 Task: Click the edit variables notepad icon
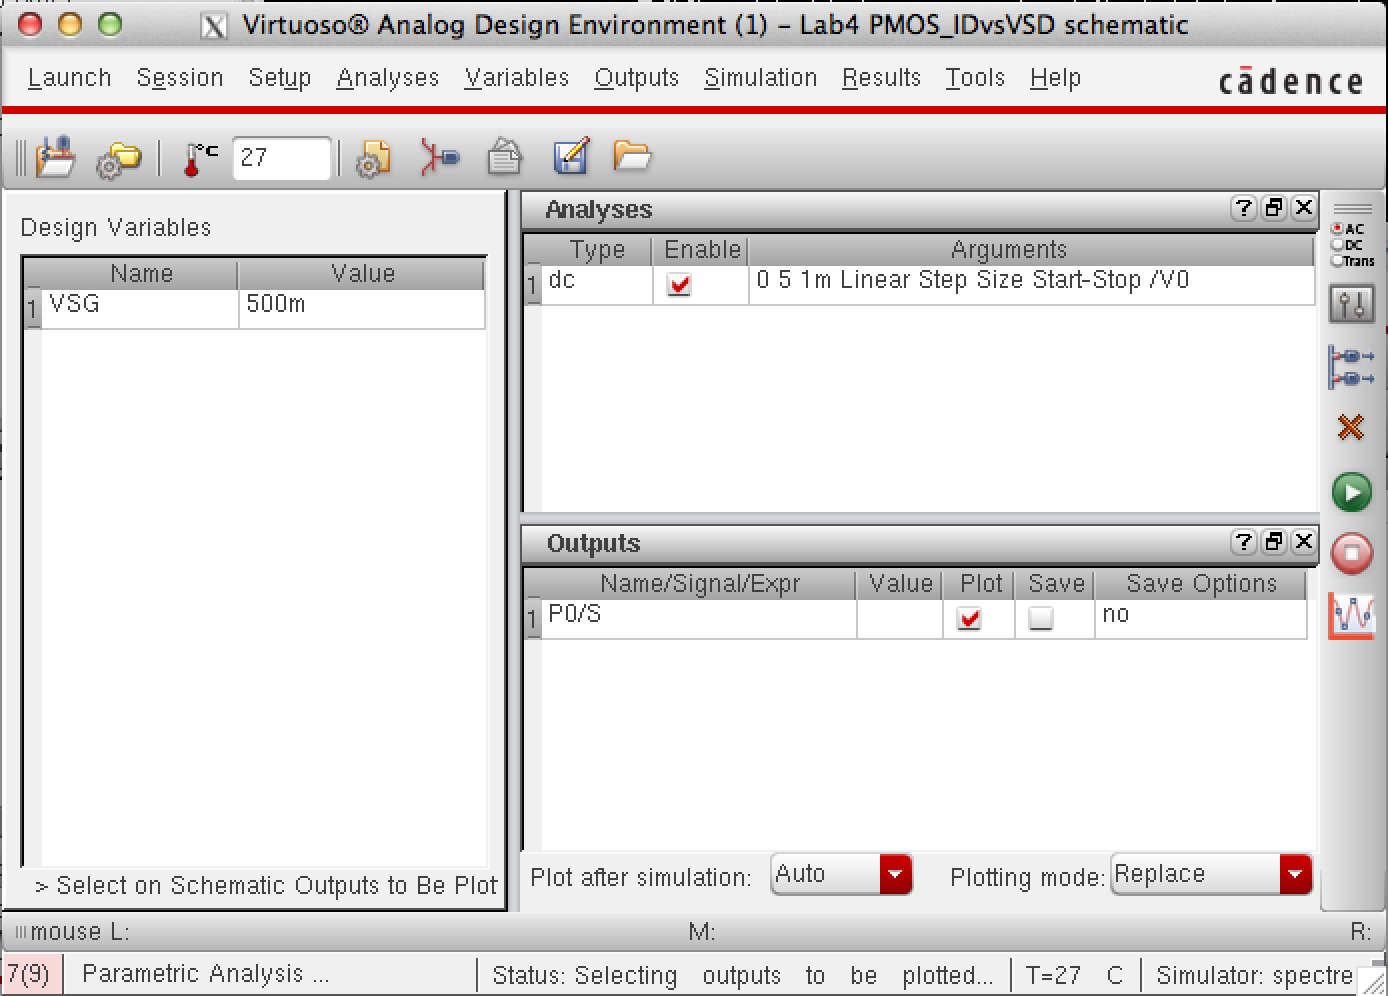(x=570, y=157)
